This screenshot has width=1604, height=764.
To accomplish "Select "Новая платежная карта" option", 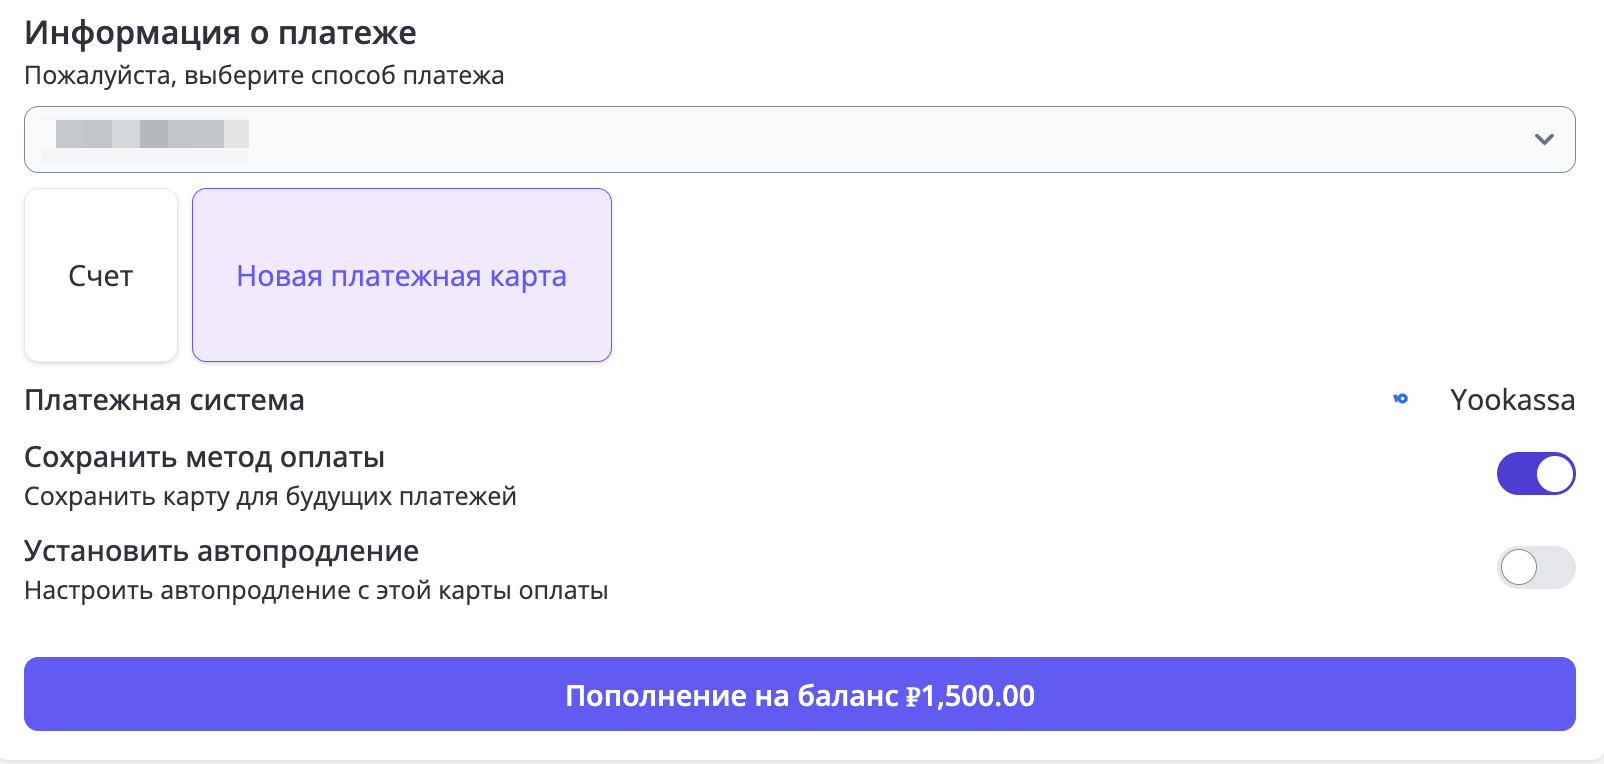I will tap(401, 276).
